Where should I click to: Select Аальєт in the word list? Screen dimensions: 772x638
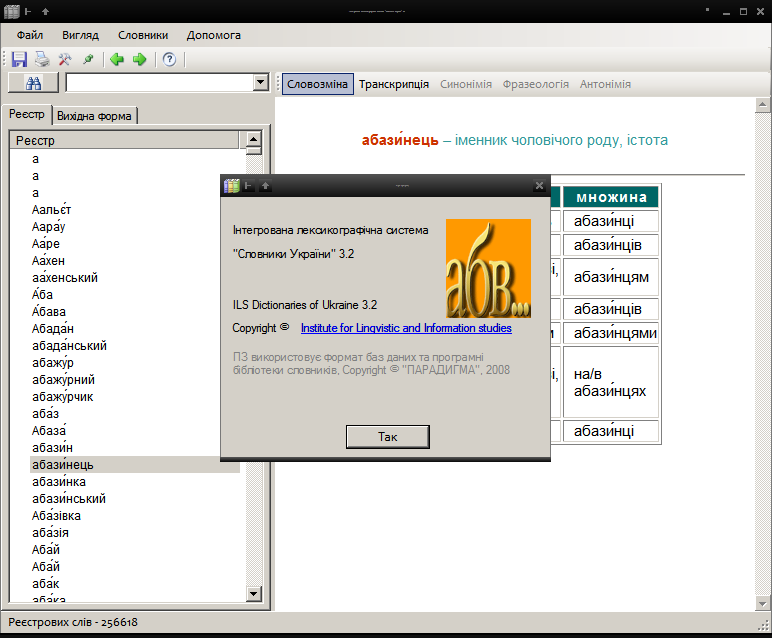click(x=51, y=210)
